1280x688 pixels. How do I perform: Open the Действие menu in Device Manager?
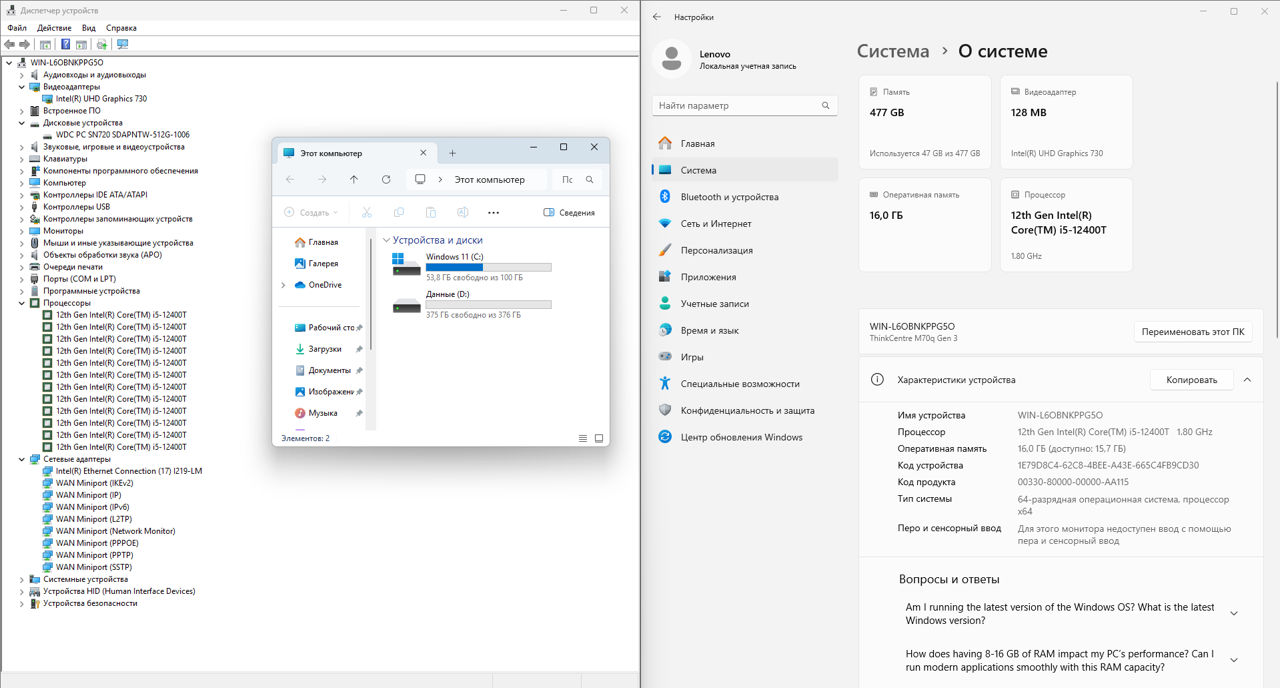pyautogui.click(x=54, y=28)
